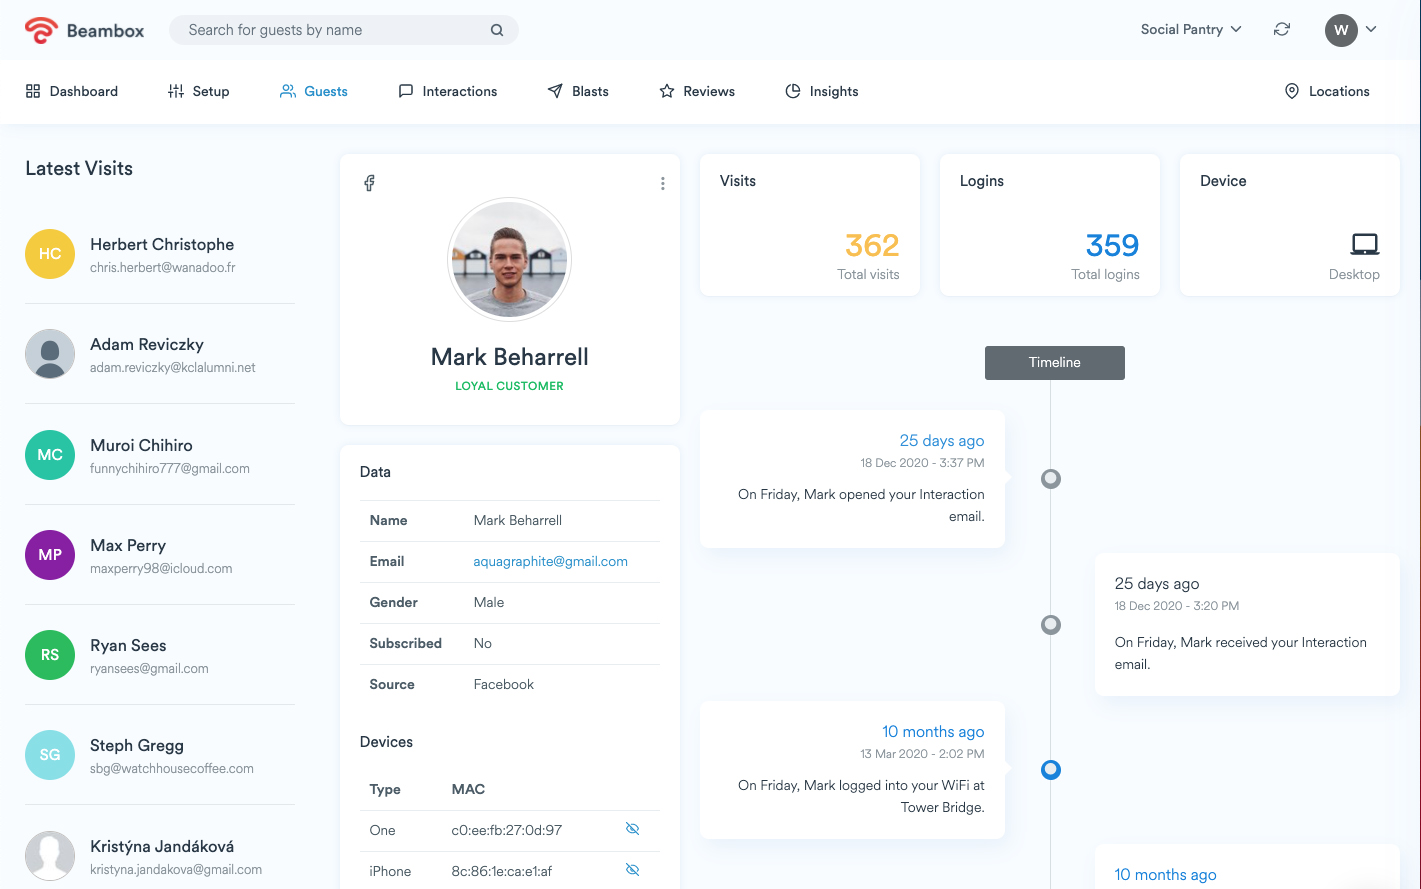Click the search magnifier icon
Image resolution: width=1421 pixels, height=889 pixels.
click(x=496, y=30)
